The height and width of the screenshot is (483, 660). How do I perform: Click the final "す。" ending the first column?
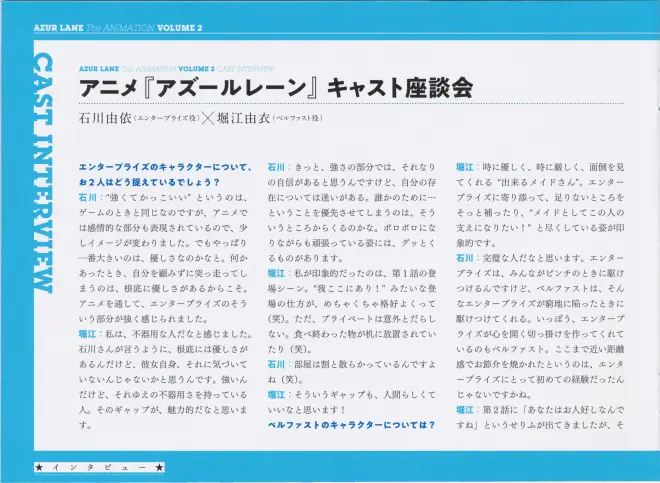[x=85, y=425]
